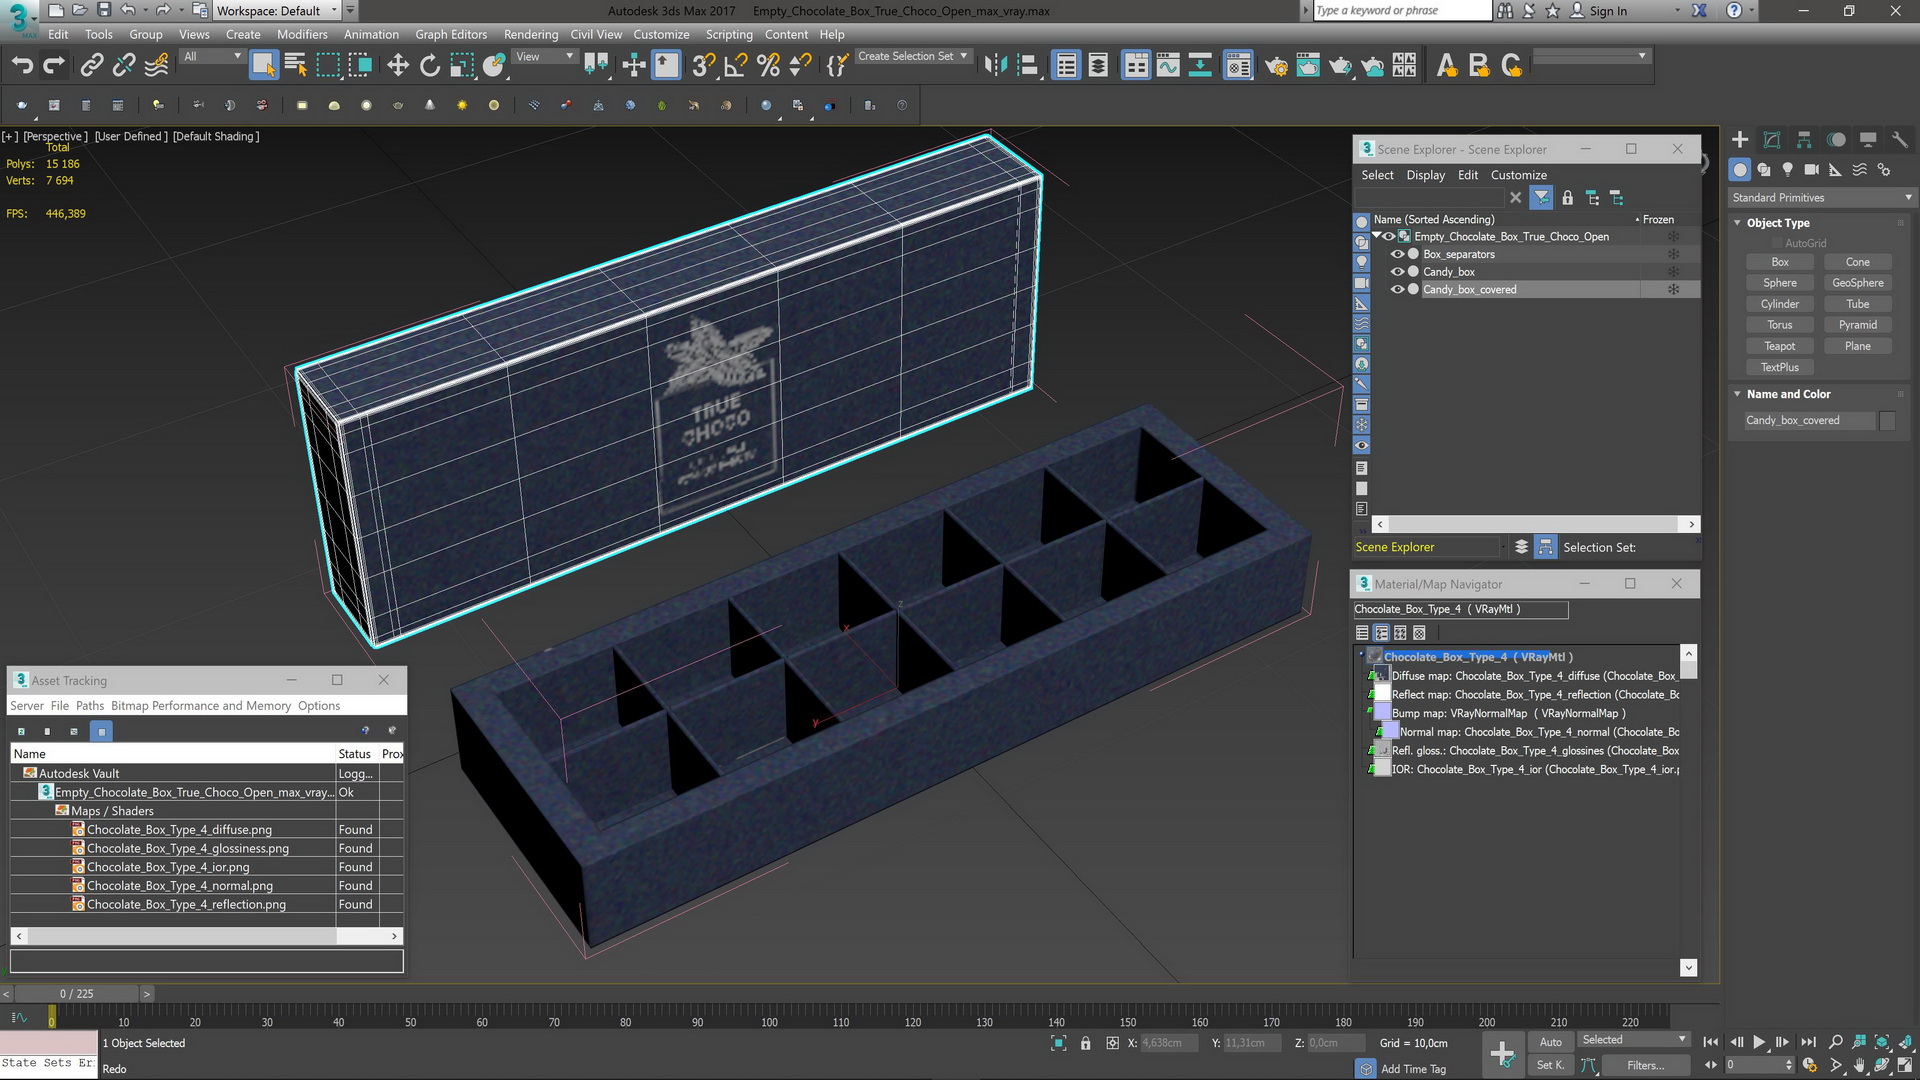Open the Rendering menu
The width and height of the screenshot is (1920, 1080).
(x=531, y=34)
